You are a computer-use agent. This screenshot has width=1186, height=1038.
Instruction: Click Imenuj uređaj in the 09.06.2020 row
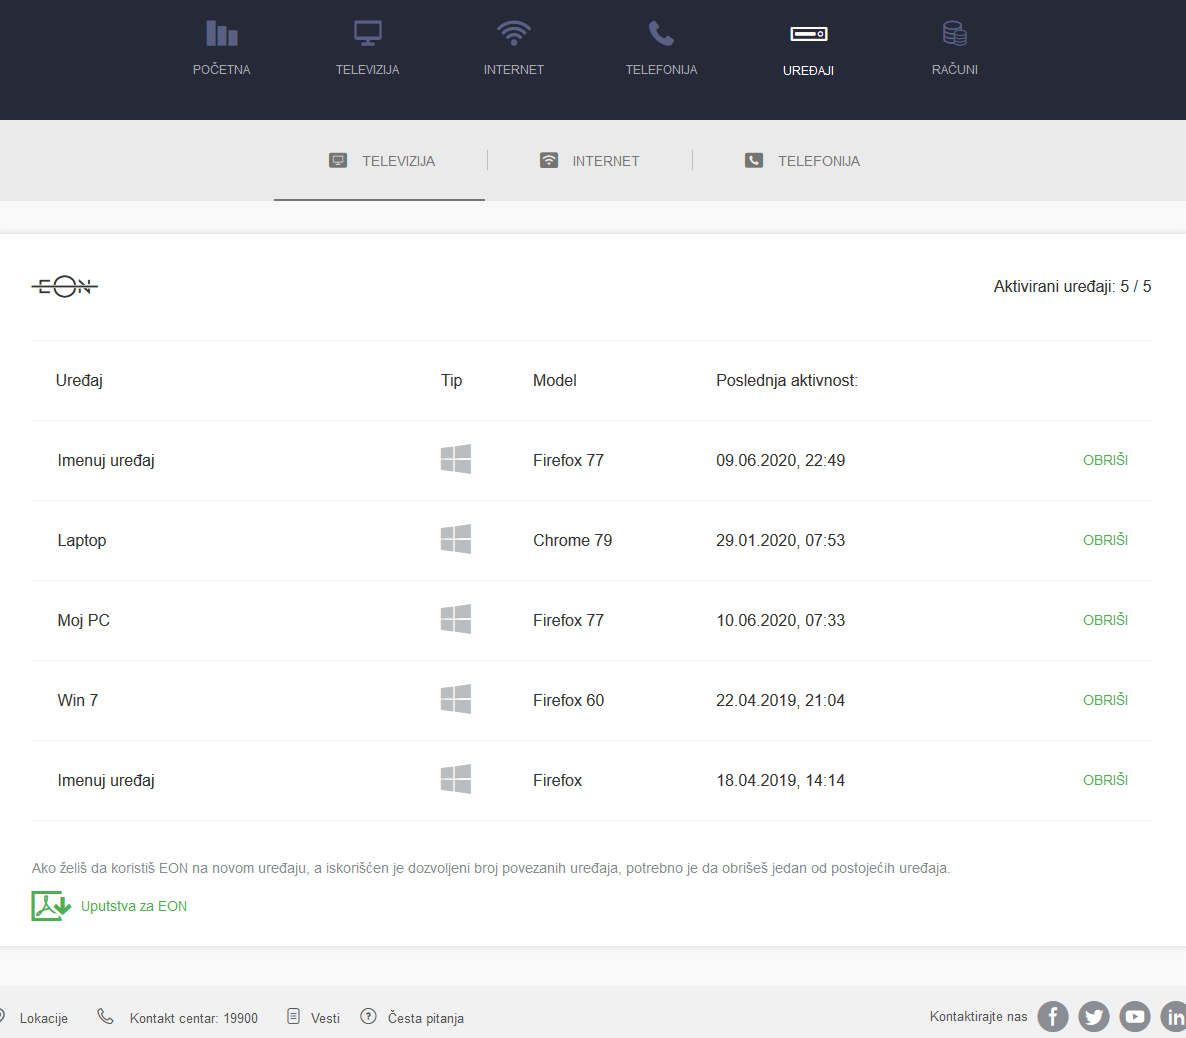coord(106,461)
